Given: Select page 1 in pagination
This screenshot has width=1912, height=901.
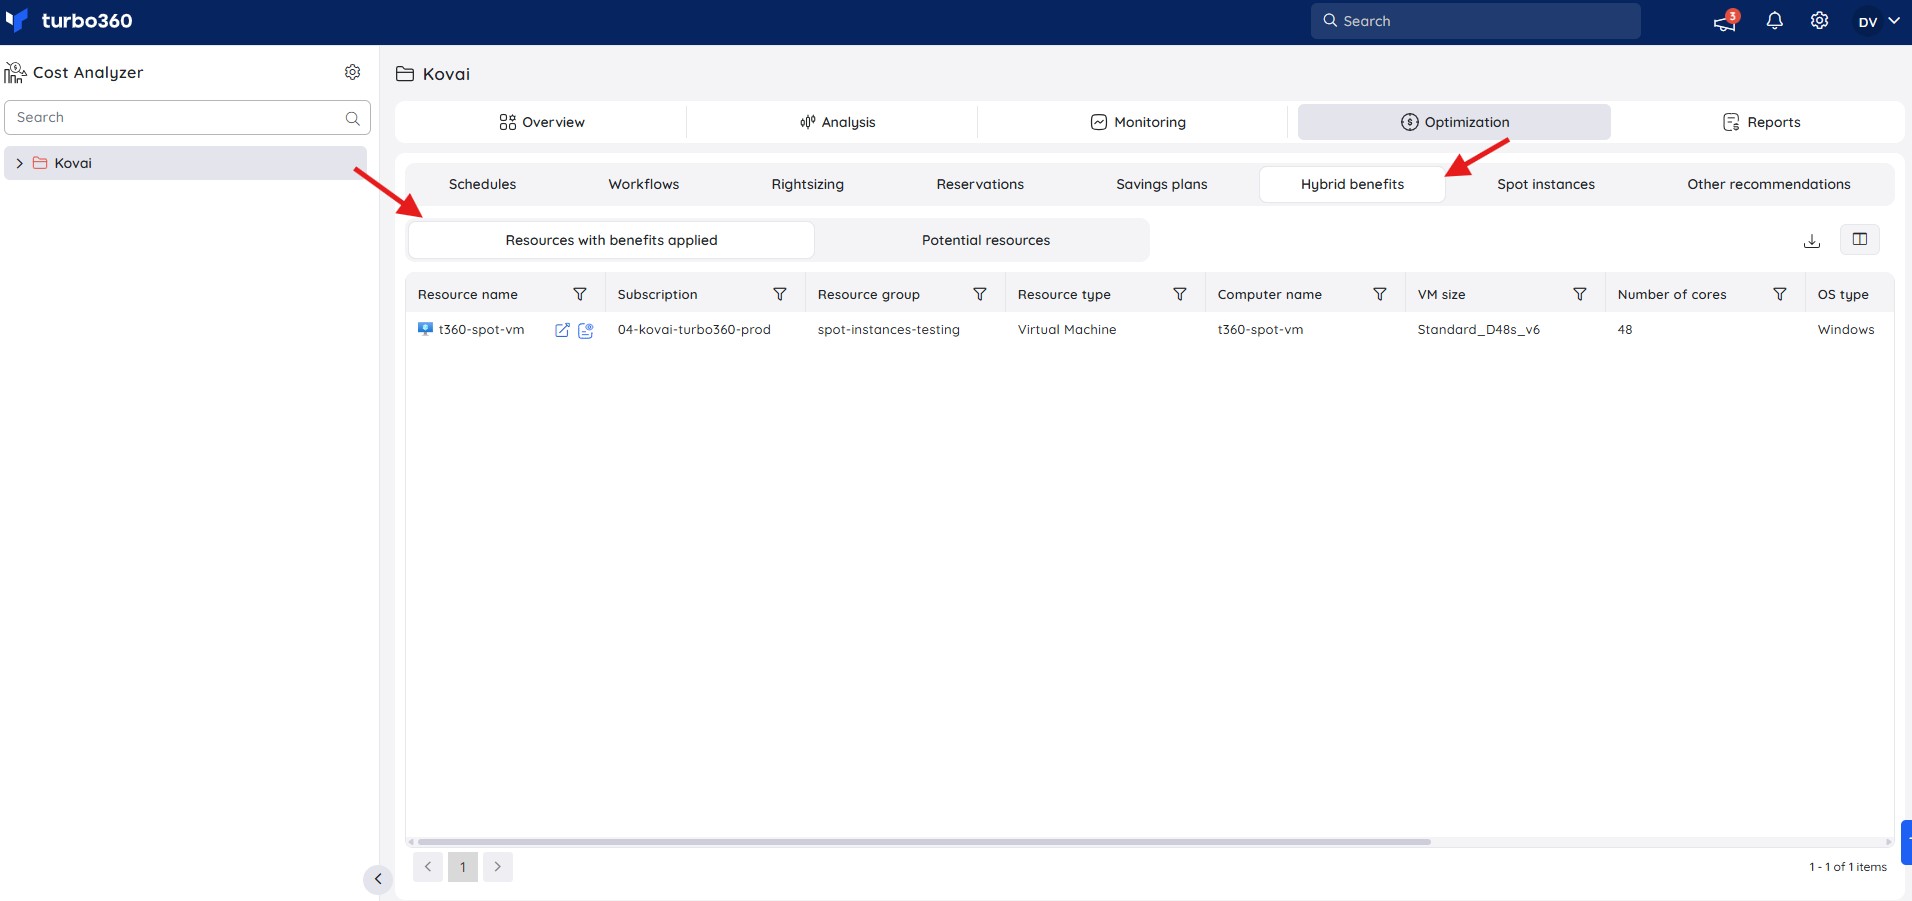Looking at the screenshot, I should point(463,867).
